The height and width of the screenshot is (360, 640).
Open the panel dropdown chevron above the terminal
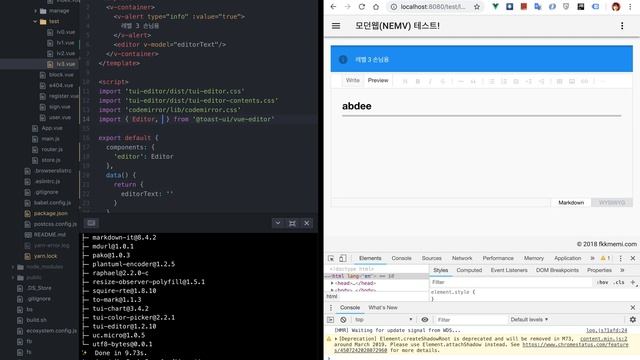point(278,223)
